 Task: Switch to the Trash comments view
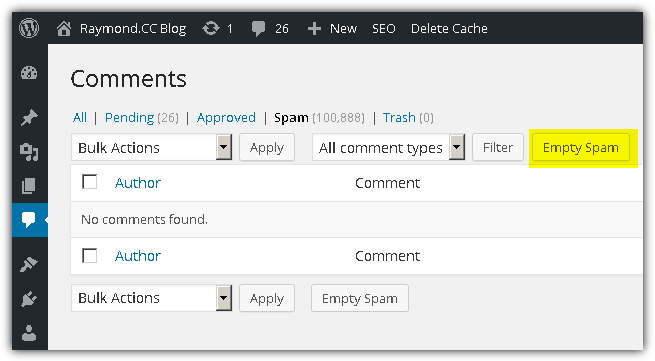pos(399,118)
